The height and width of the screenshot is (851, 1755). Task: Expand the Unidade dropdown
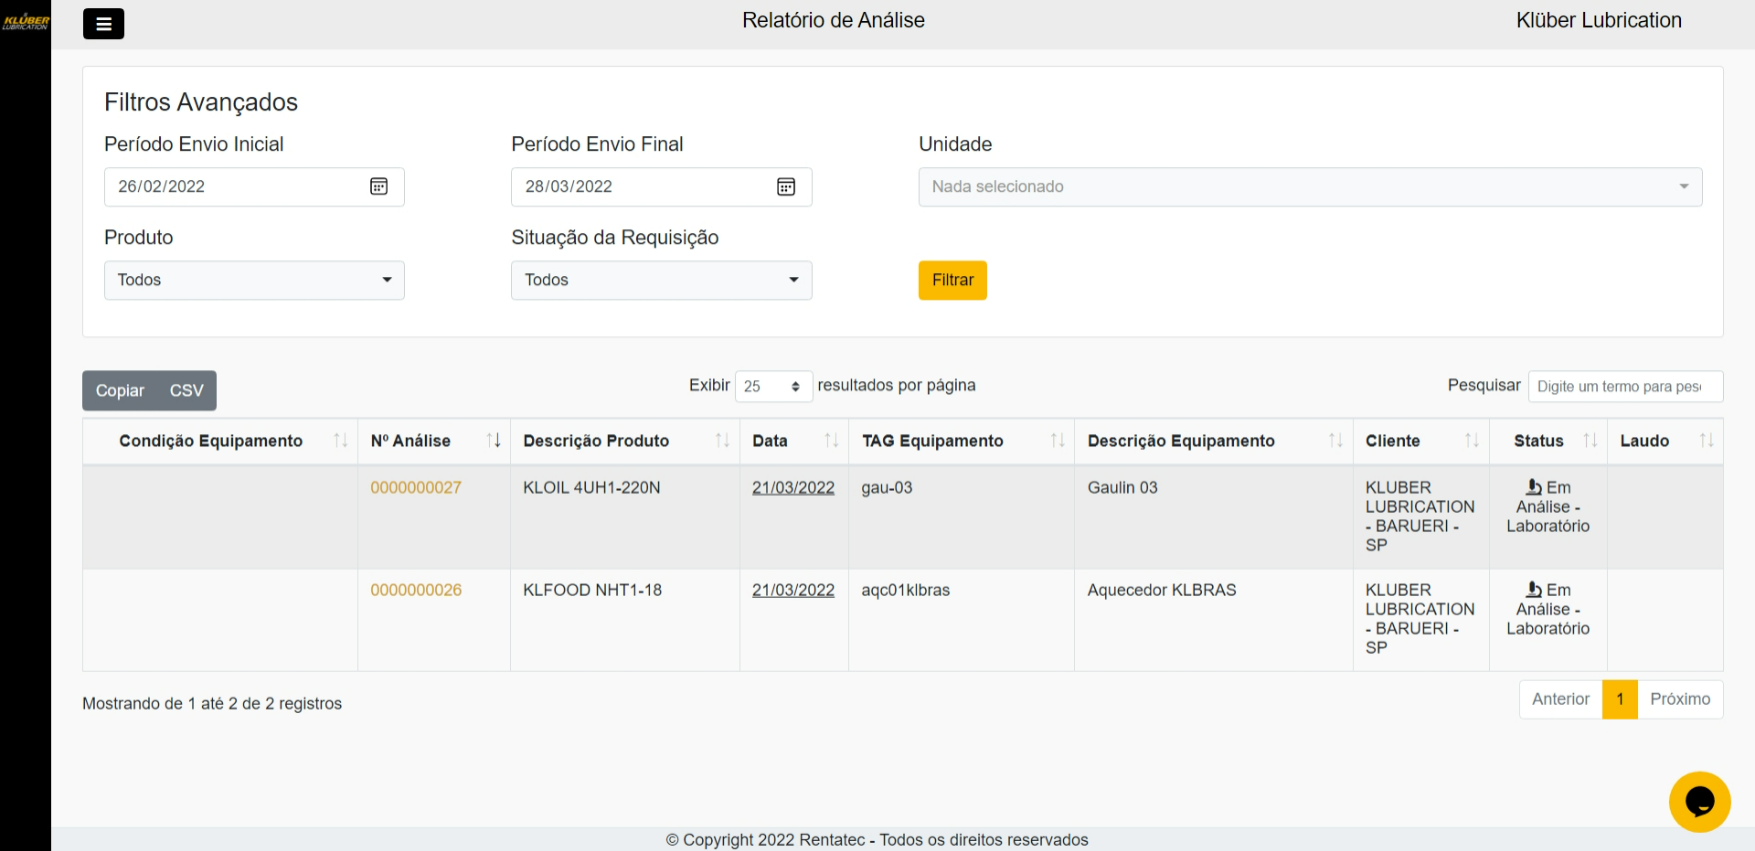click(1309, 187)
